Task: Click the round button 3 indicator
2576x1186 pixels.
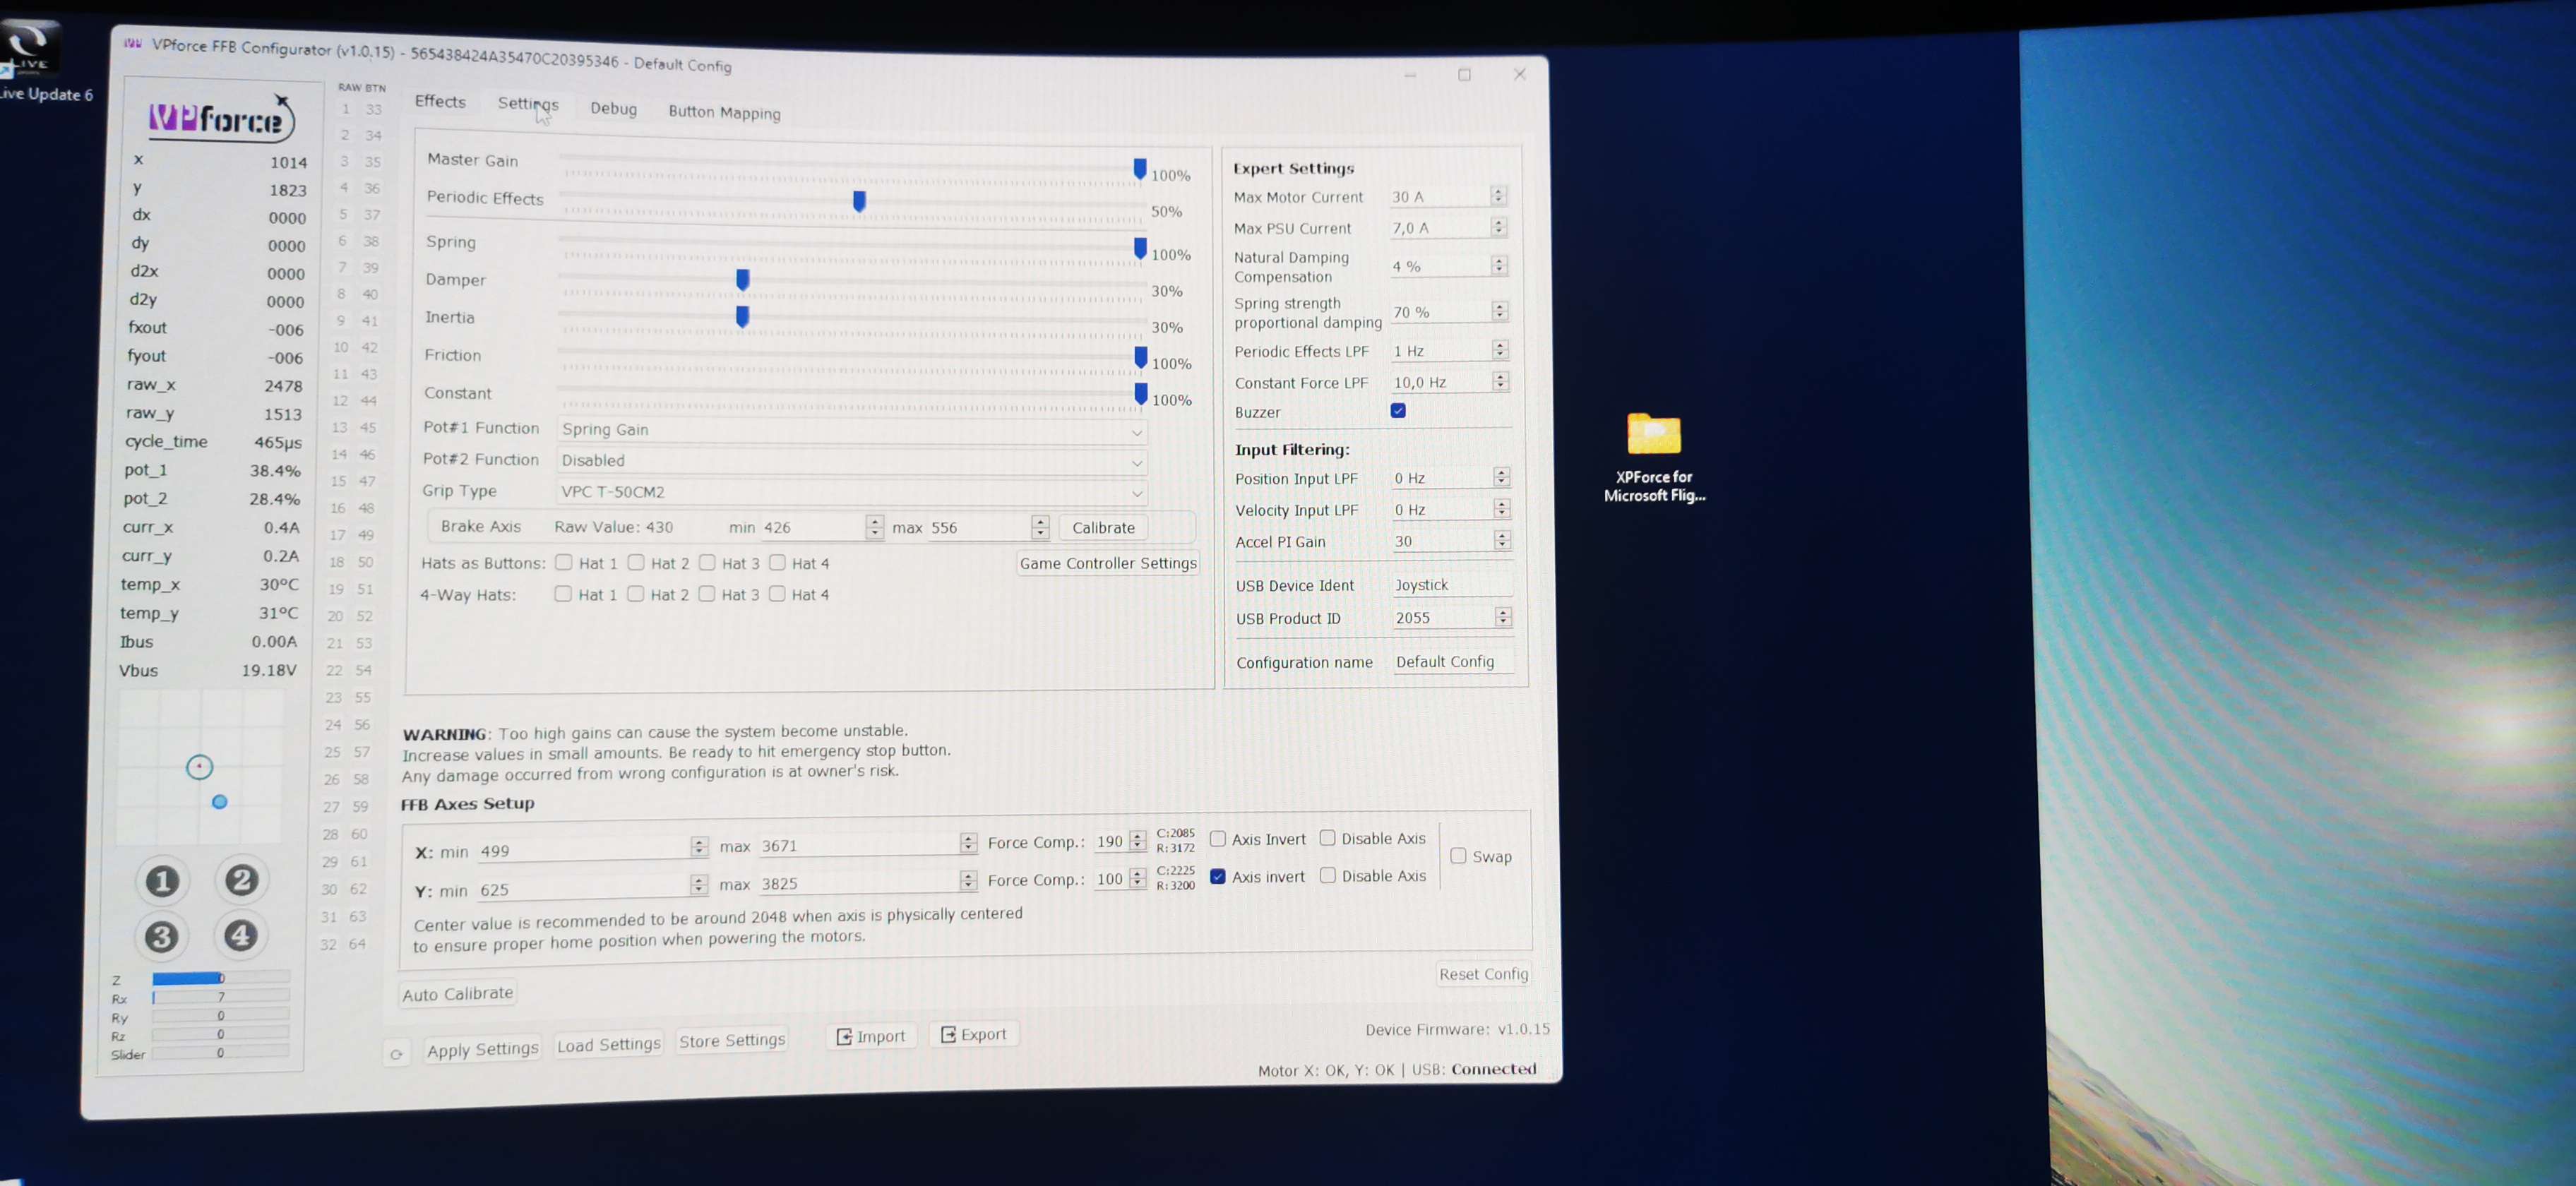Action: [x=161, y=937]
